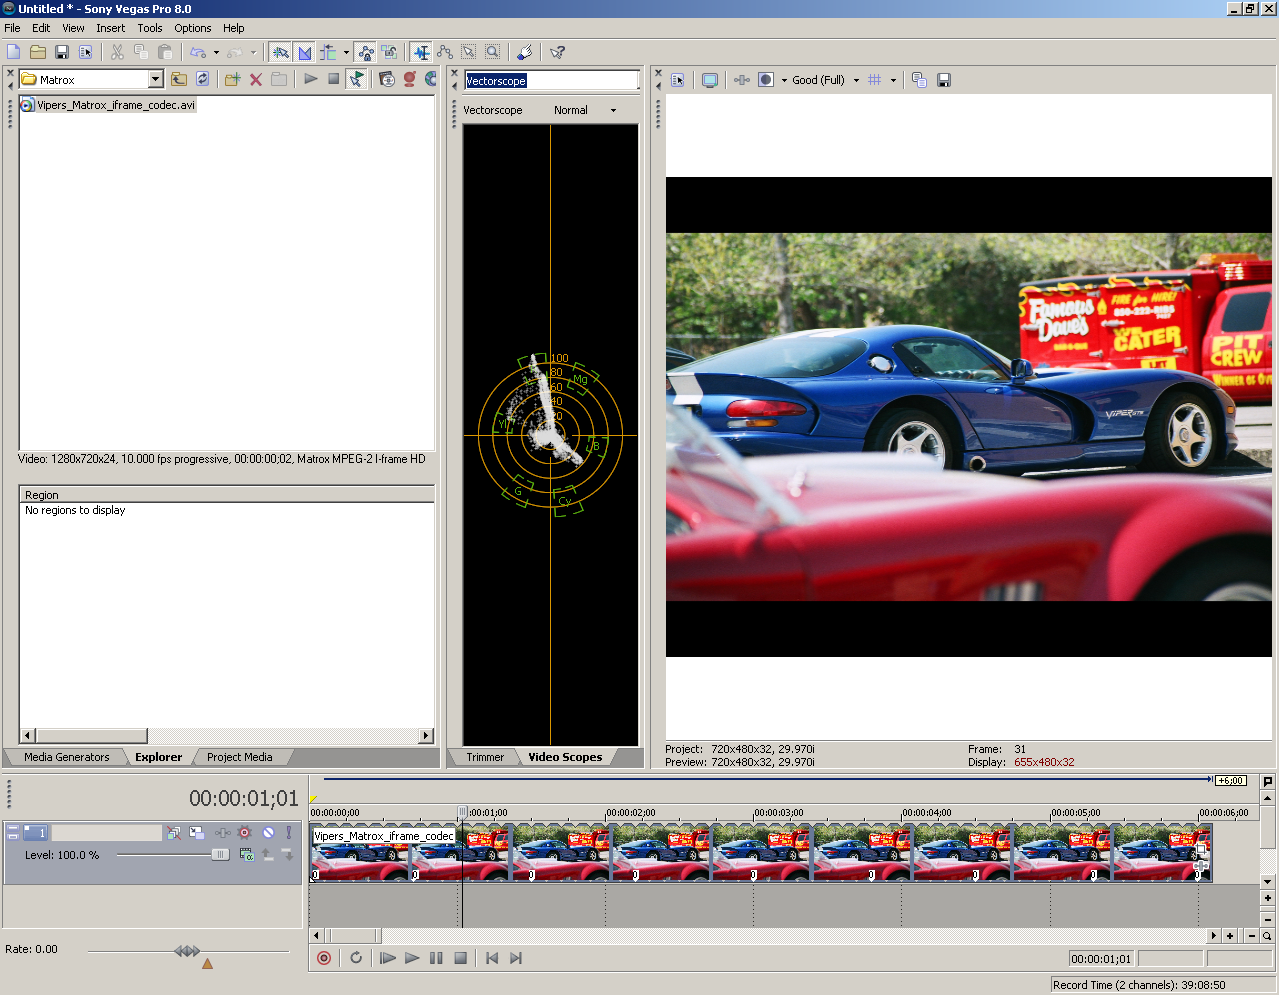This screenshot has width=1279, height=996.
Task: Click the red Record button in transport bar
Action: 324,958
